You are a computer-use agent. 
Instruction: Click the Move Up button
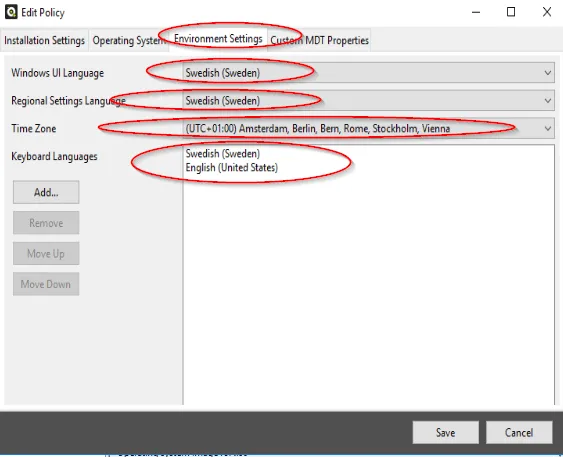(46, 253)
